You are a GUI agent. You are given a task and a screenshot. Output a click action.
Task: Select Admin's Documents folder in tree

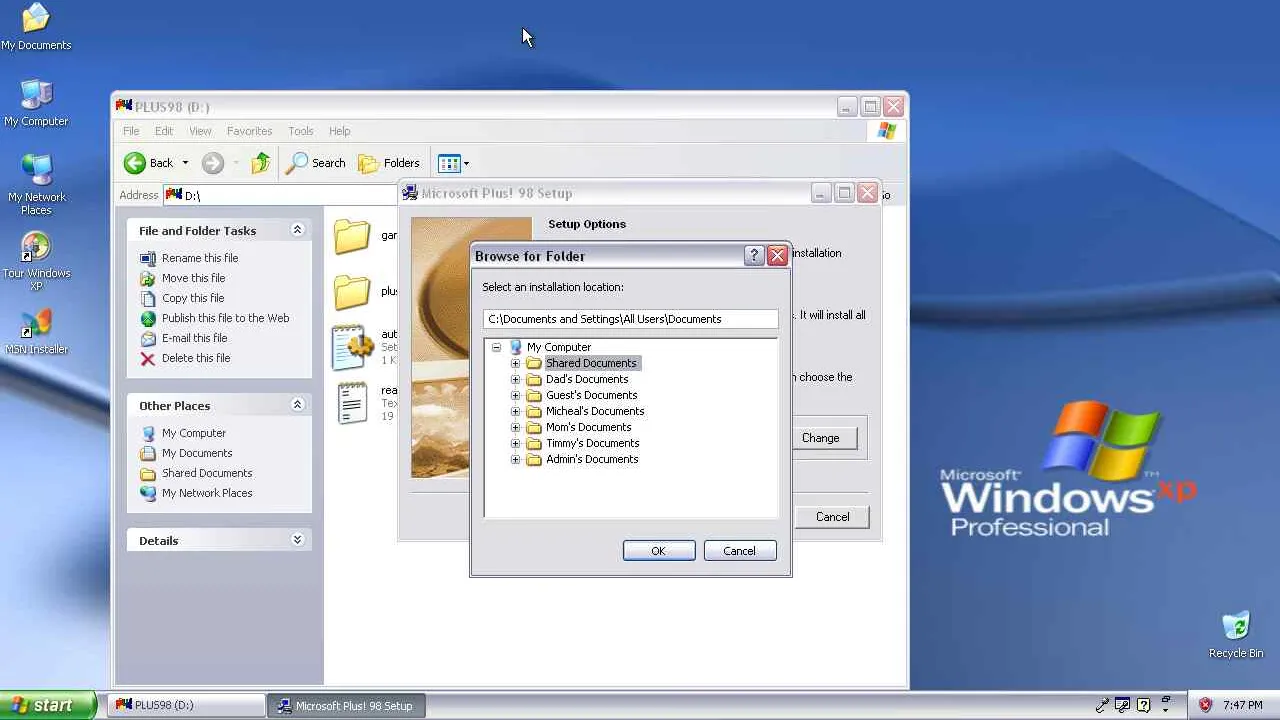pyautogui.click(x=592, y=459)
